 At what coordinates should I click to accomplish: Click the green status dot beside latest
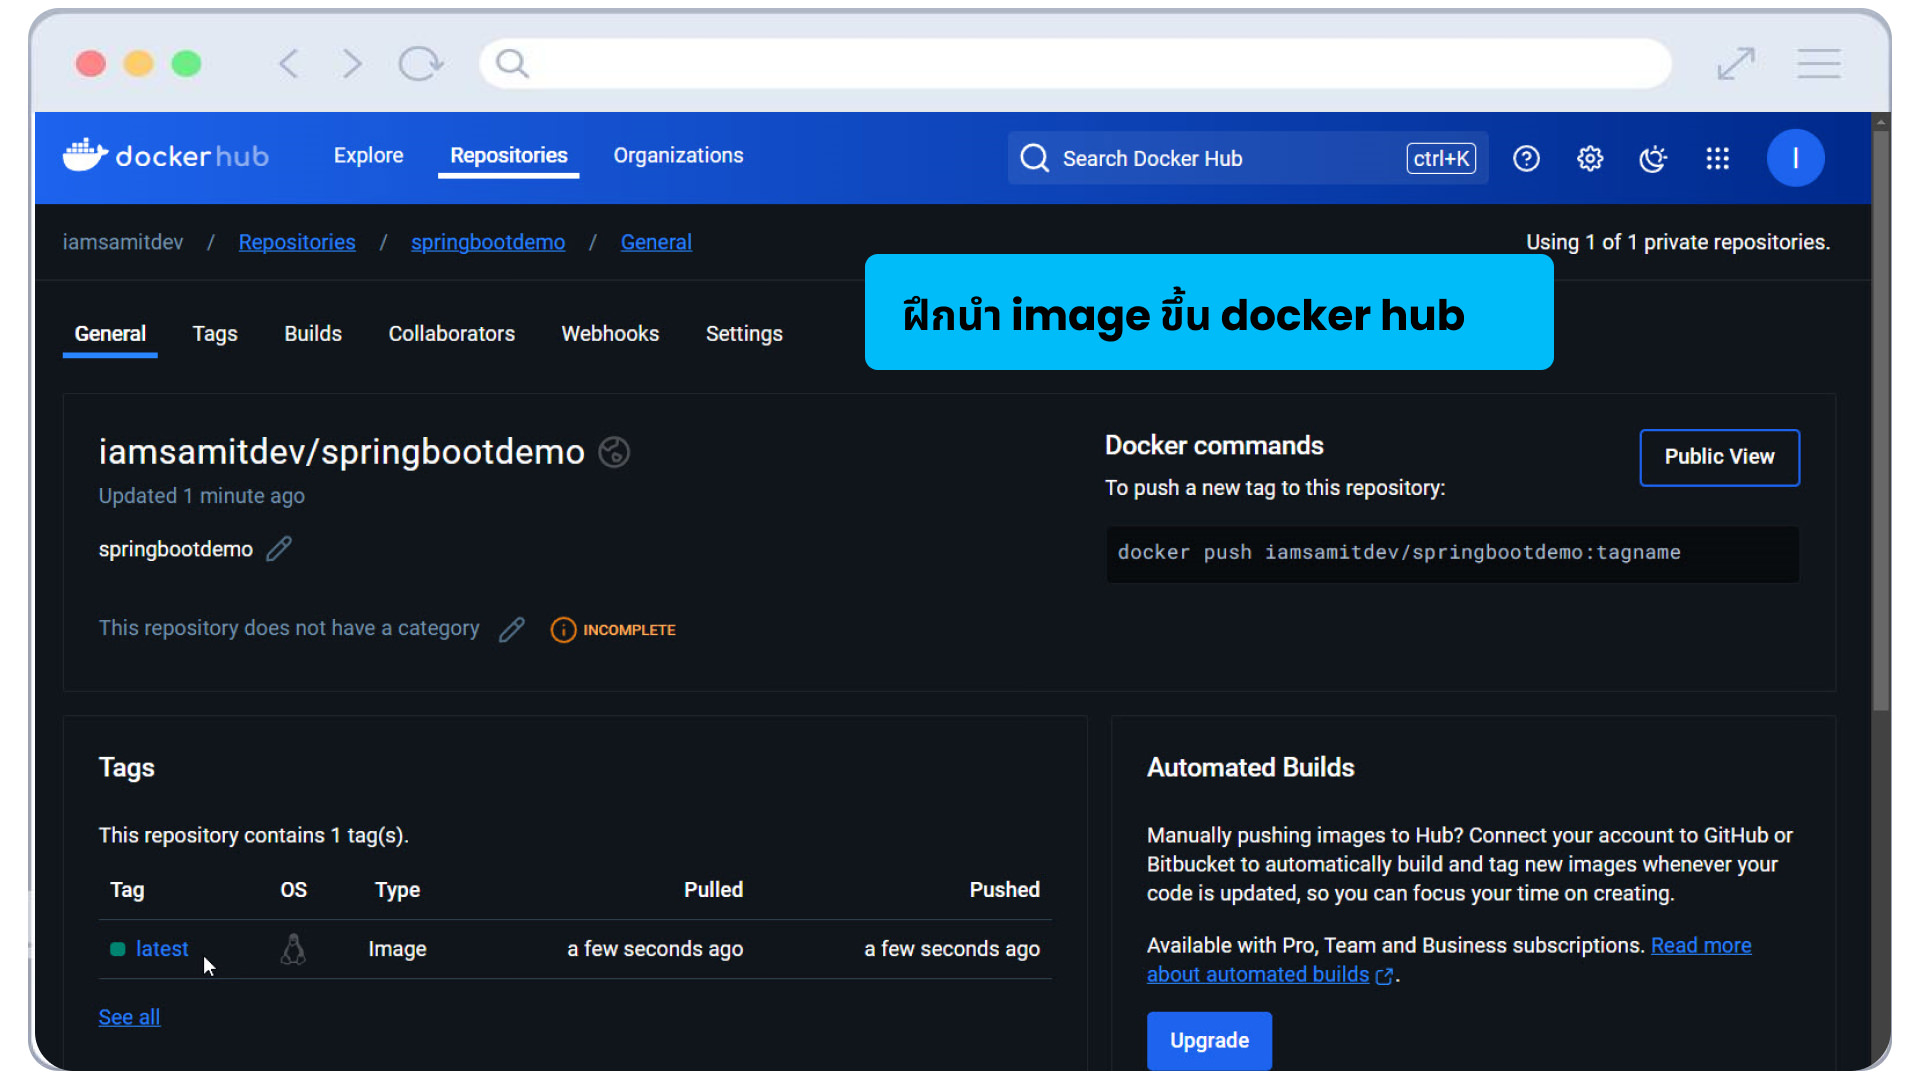(x=118, y=949)
